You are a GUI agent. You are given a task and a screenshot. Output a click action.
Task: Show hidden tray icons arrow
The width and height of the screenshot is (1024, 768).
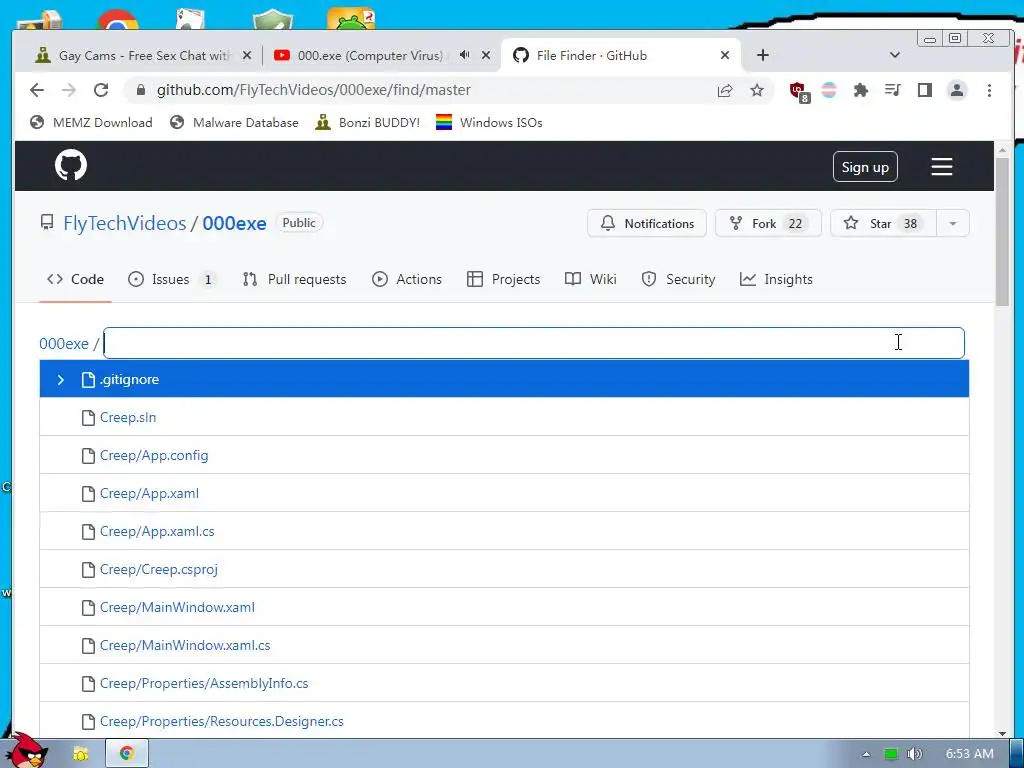[866, 754]
